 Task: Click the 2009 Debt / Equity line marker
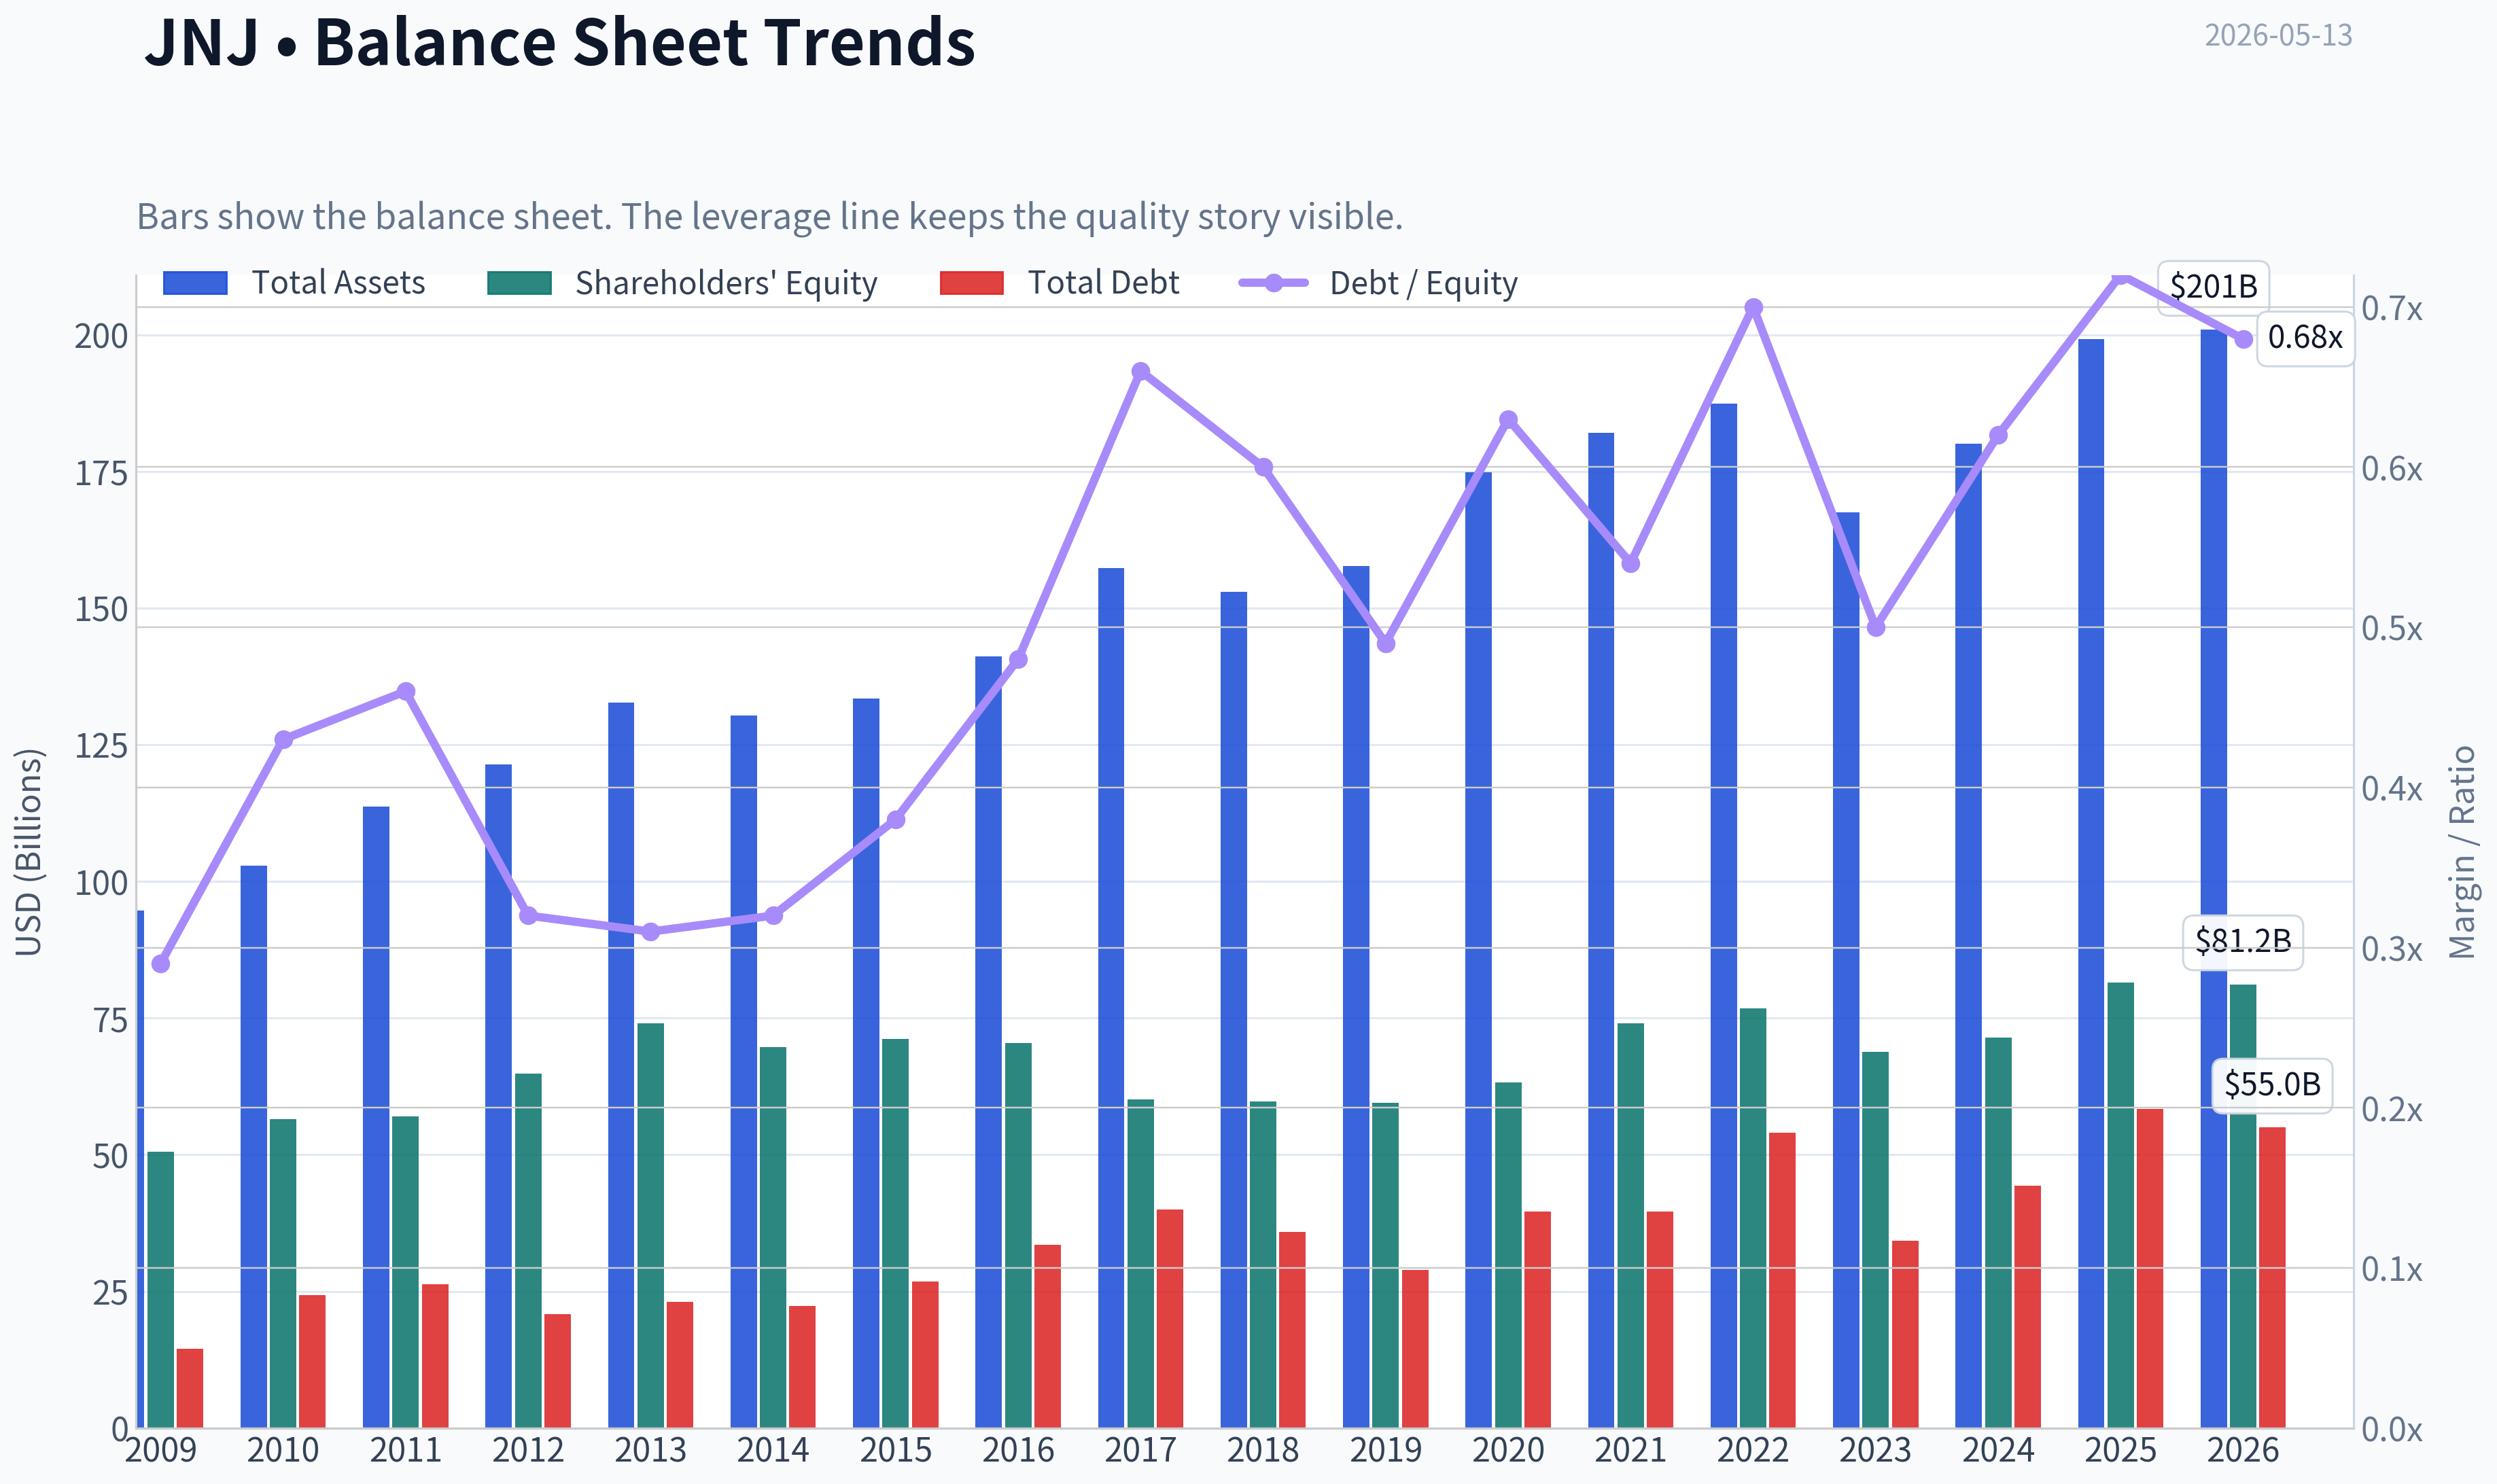[x=161, y=964]
